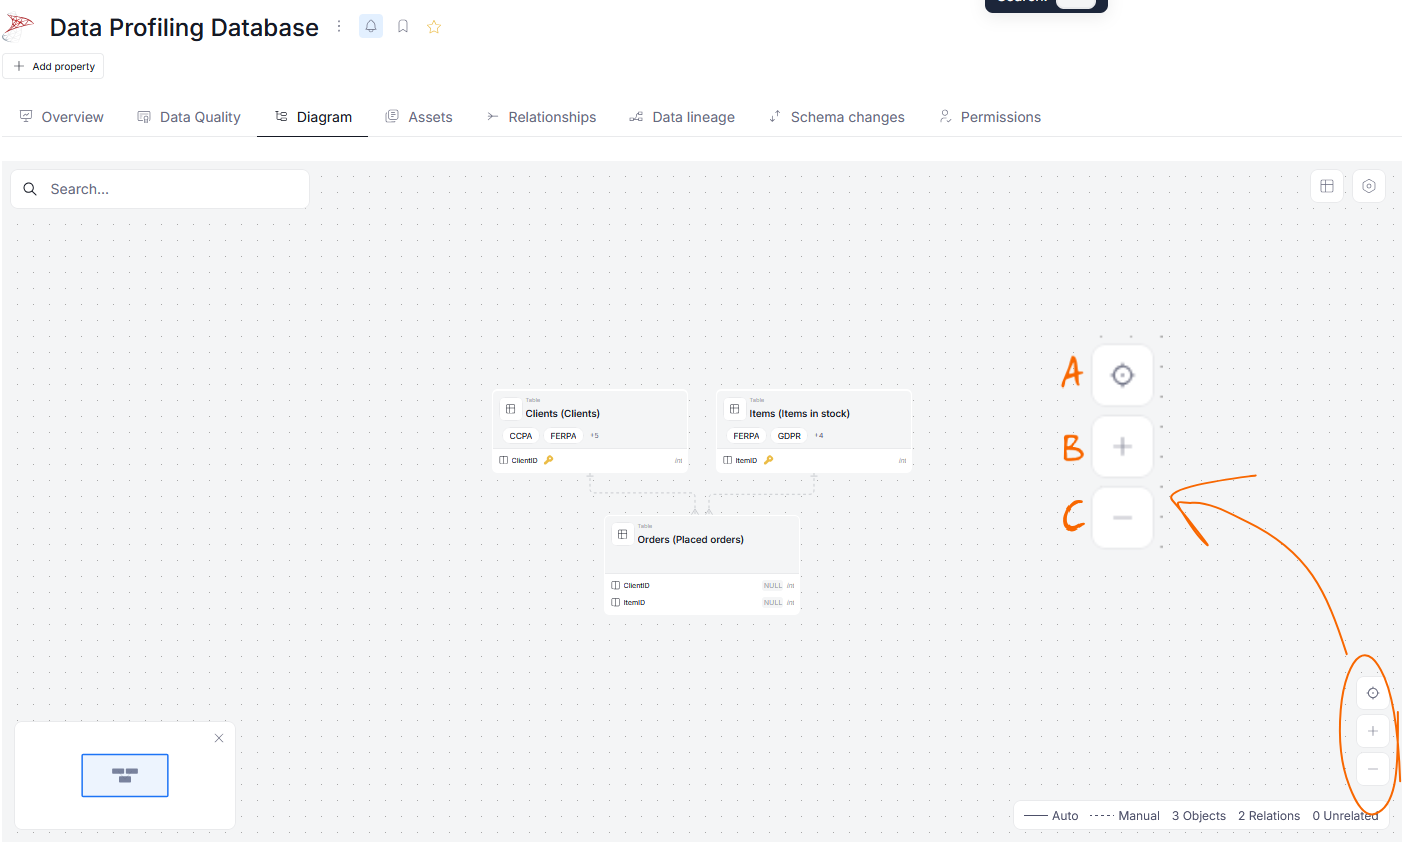Select the Items (Items in stock) title
This screenshot has width=1411, height=847.
(800, 414)
